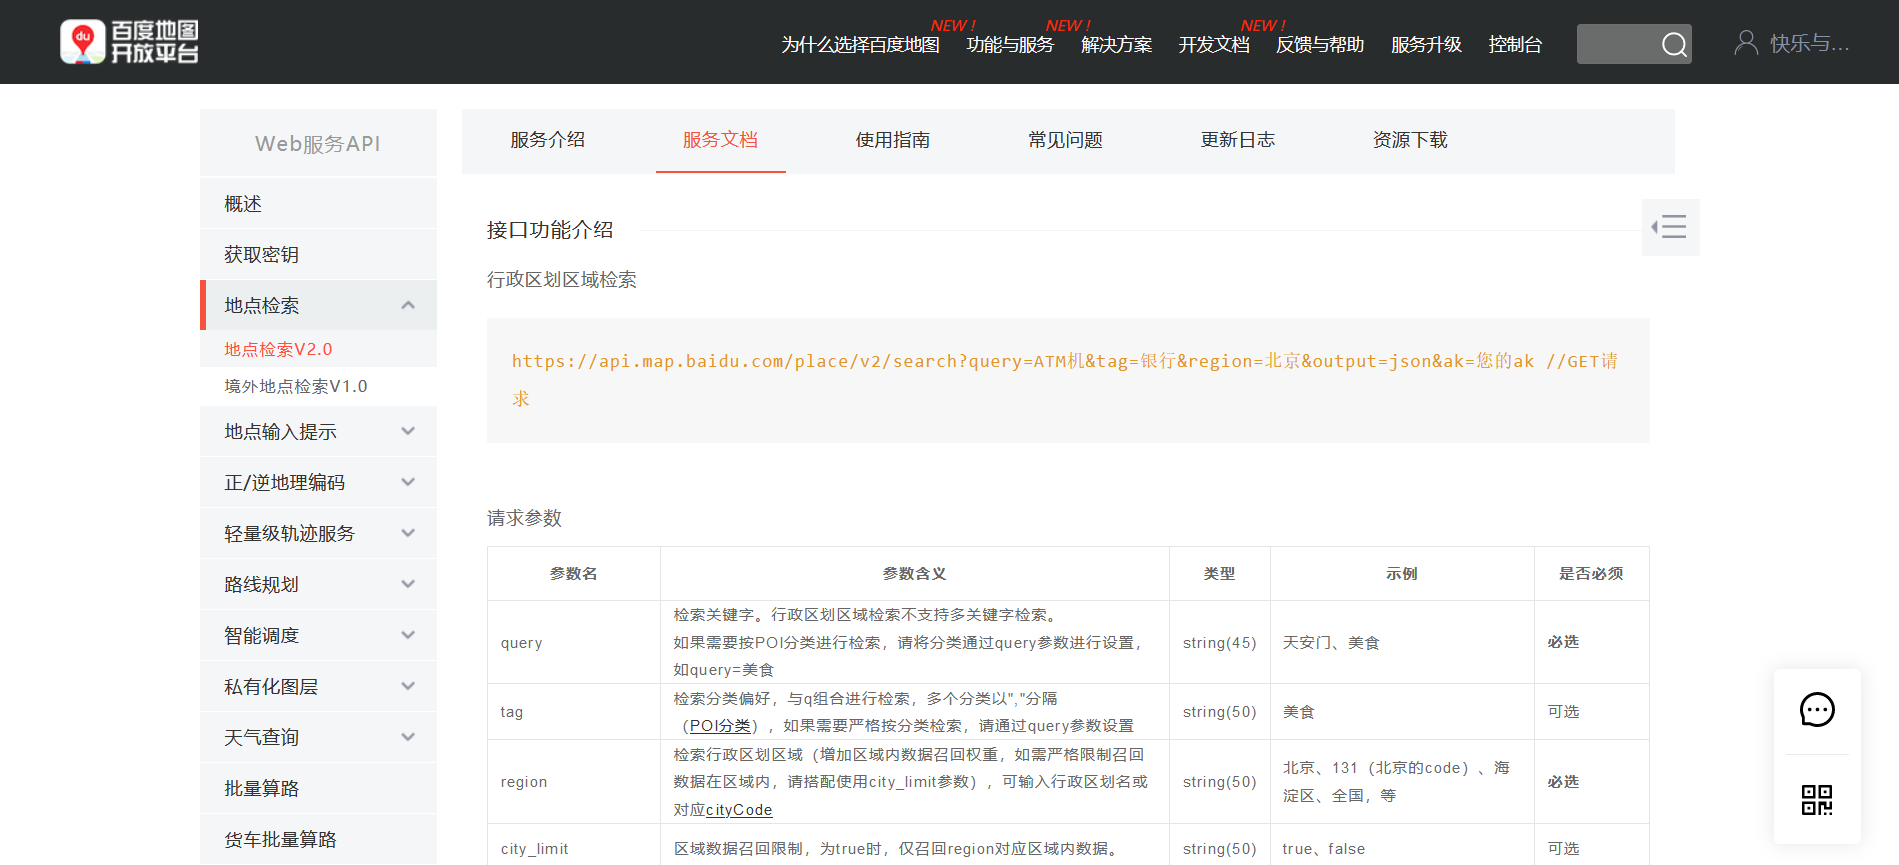Click the API request URL code block

[1068, 380]
